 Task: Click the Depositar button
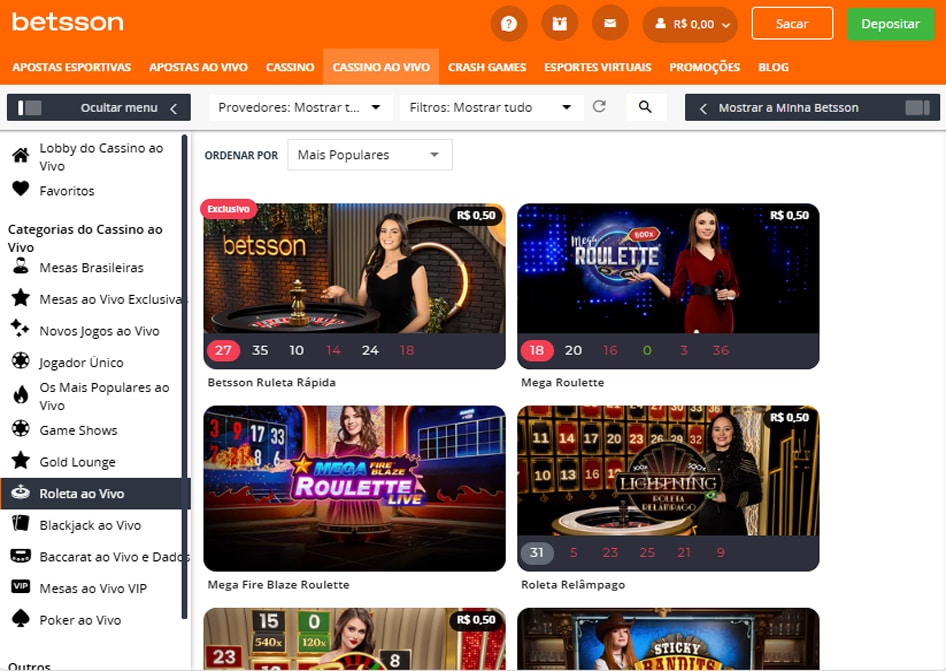coord(890,23)
